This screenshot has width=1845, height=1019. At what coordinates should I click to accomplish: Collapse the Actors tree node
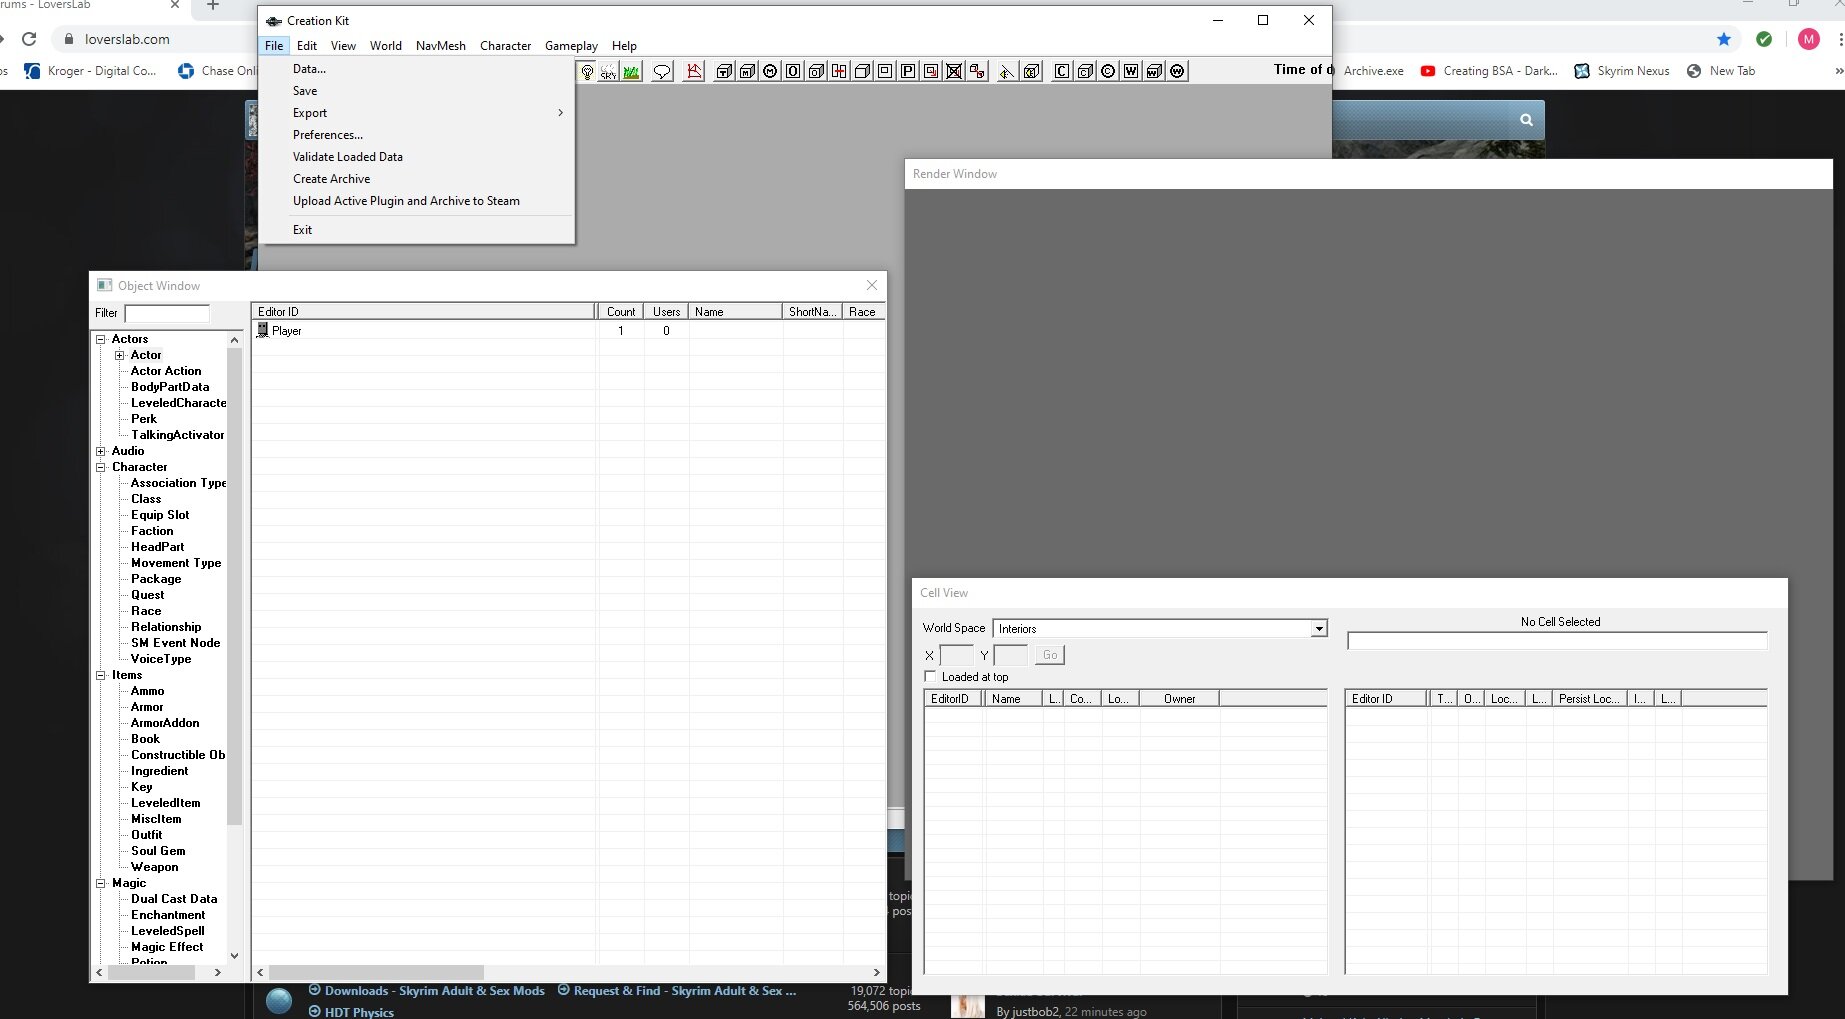coord(101,339)
